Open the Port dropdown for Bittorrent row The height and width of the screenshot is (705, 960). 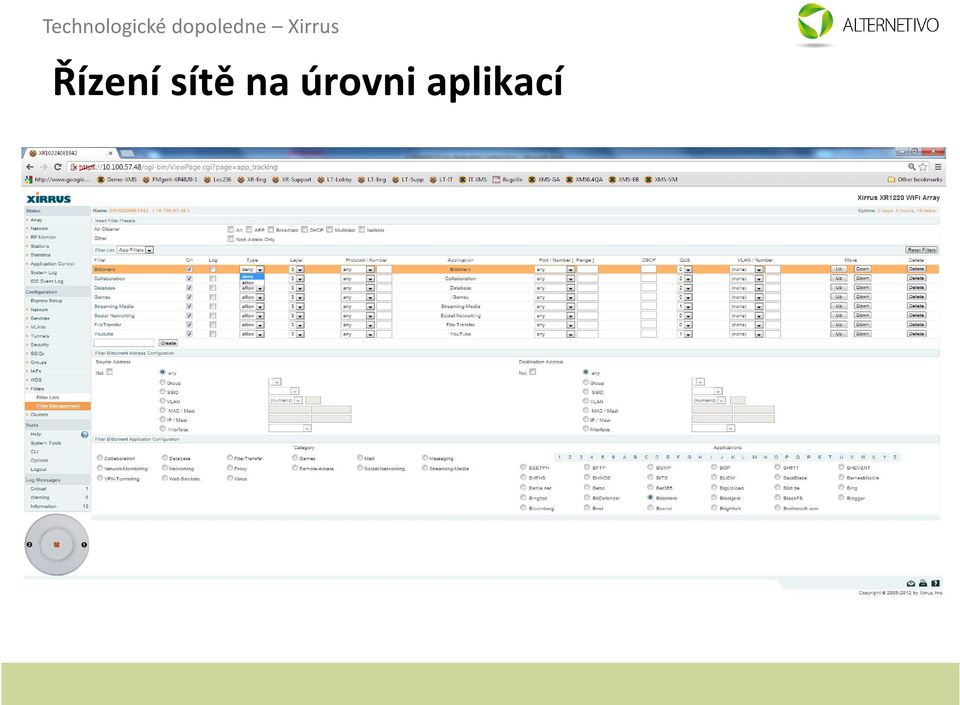[x=555, y=269]
